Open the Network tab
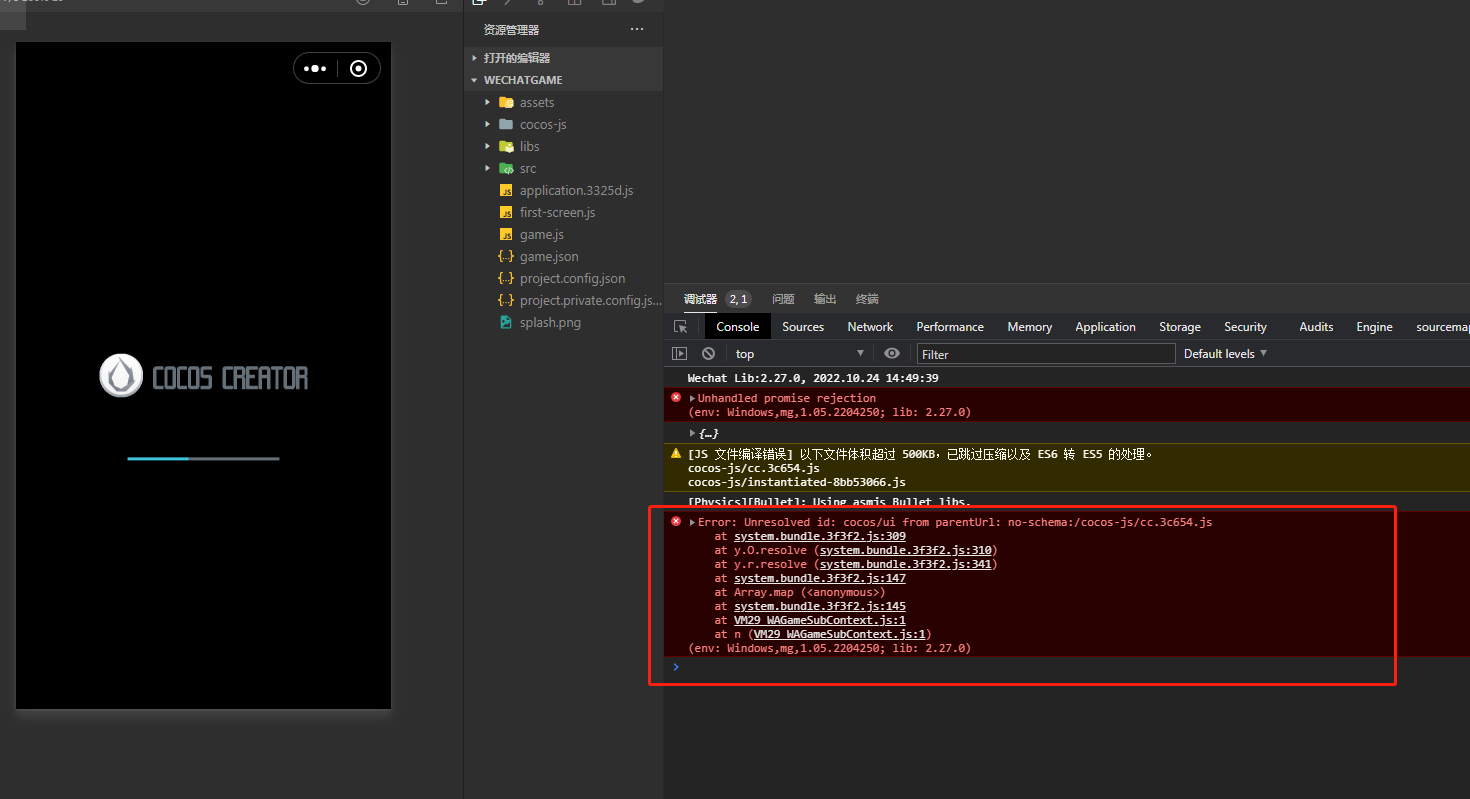 point(870,327)
